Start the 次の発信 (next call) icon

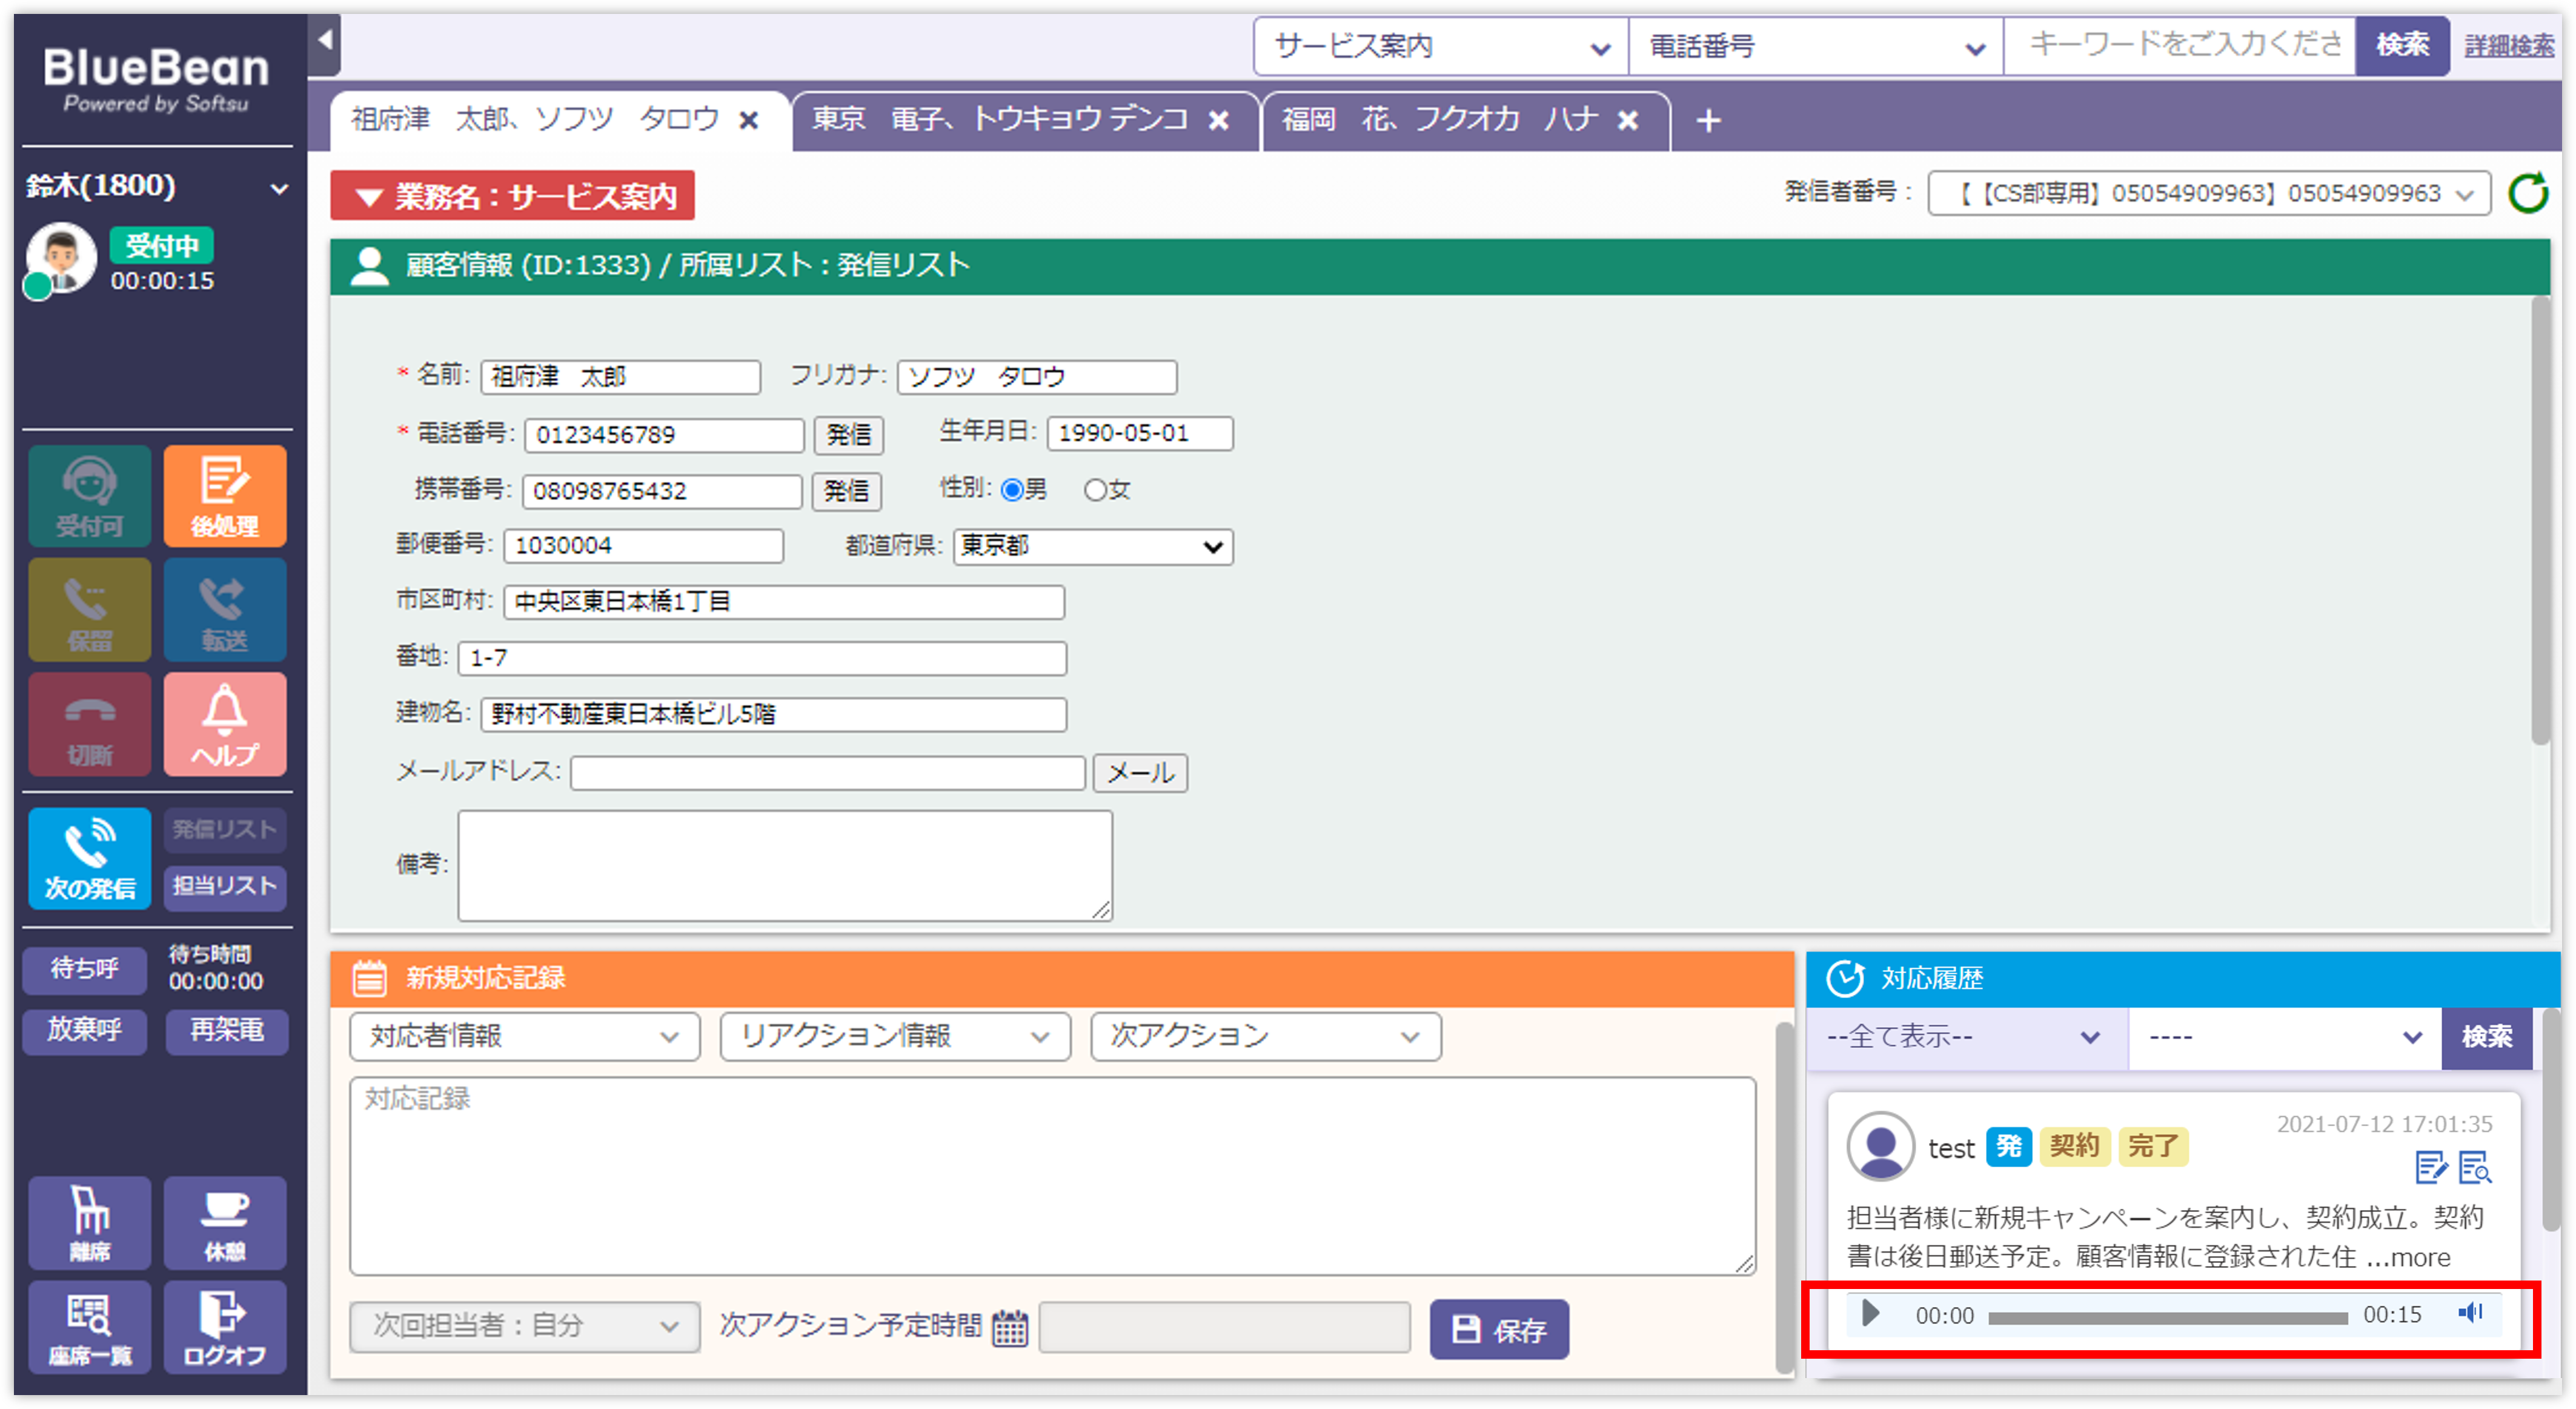pyautogui.click(x=89, y=858)
